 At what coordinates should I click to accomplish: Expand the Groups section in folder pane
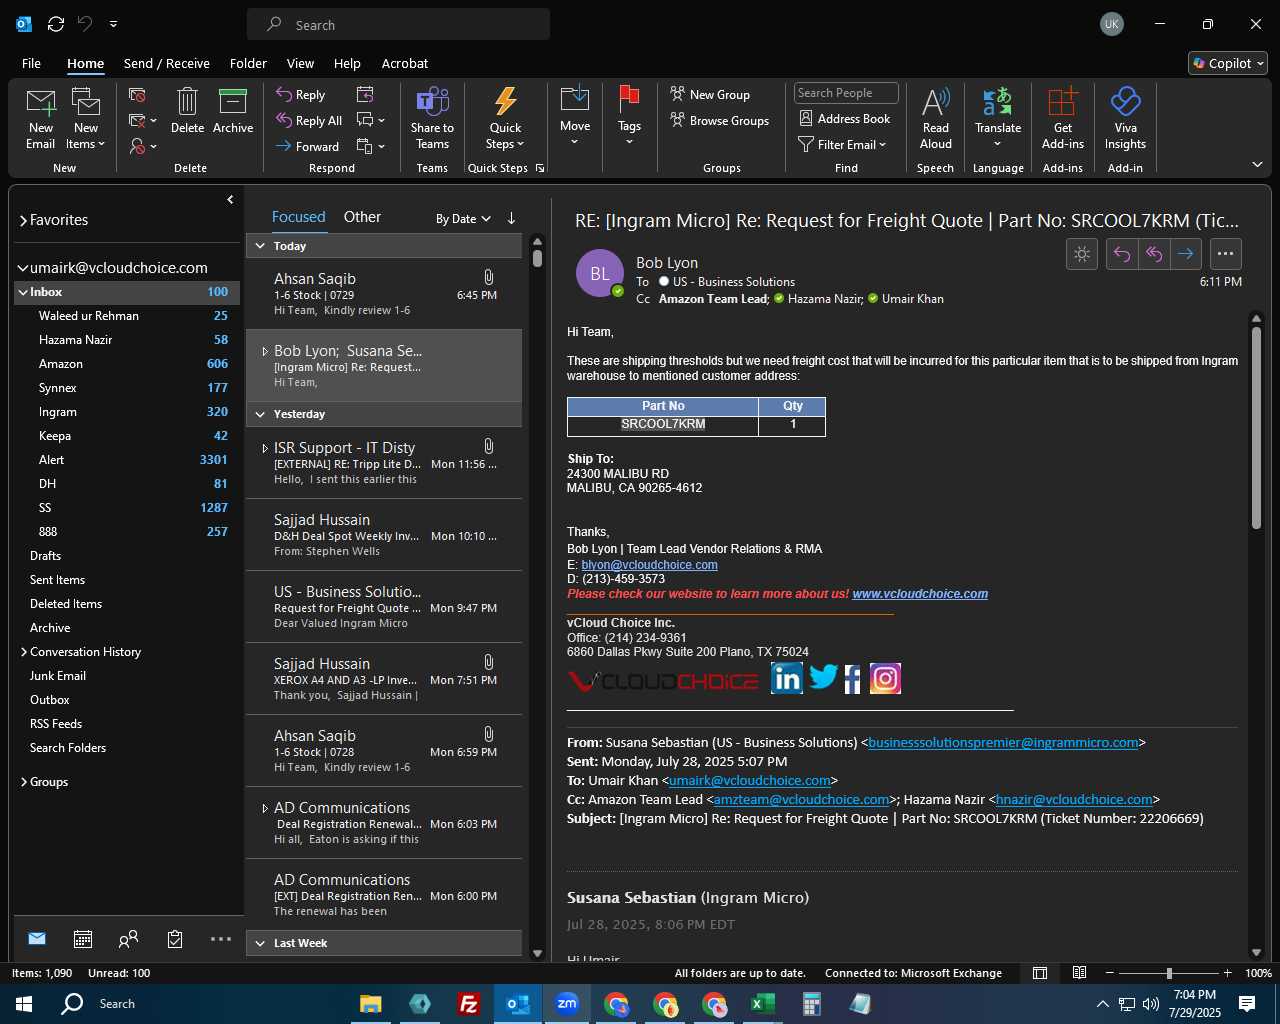coord(23,782)
